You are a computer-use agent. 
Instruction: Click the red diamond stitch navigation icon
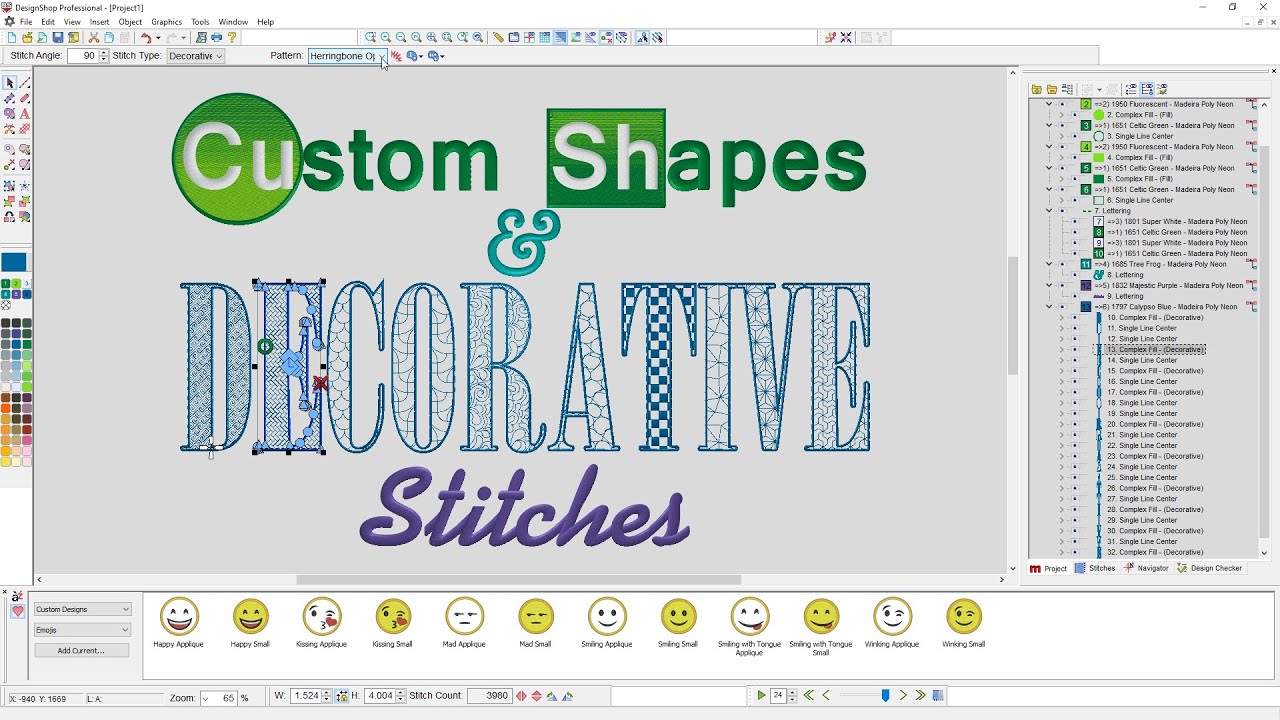pyautogui.click(x=537, y=696)
